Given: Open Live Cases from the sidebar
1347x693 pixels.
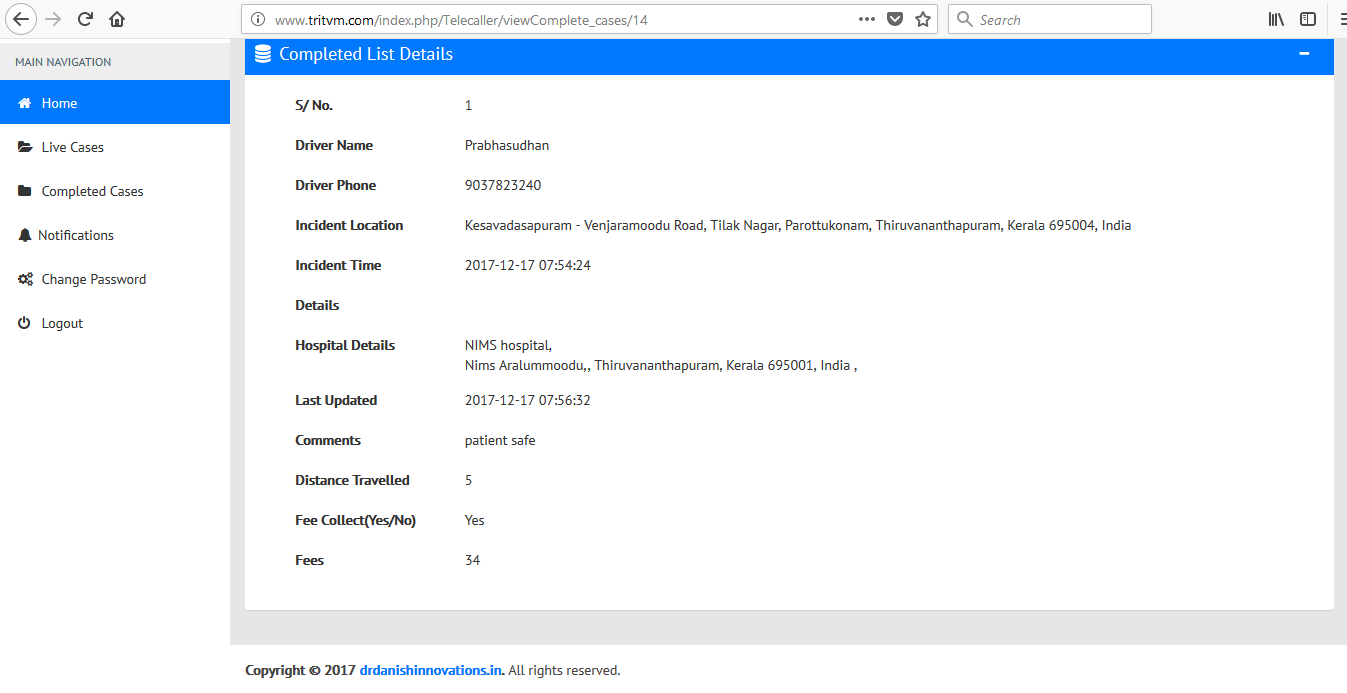Looking at the screenshot, I should tap(72, 147).
